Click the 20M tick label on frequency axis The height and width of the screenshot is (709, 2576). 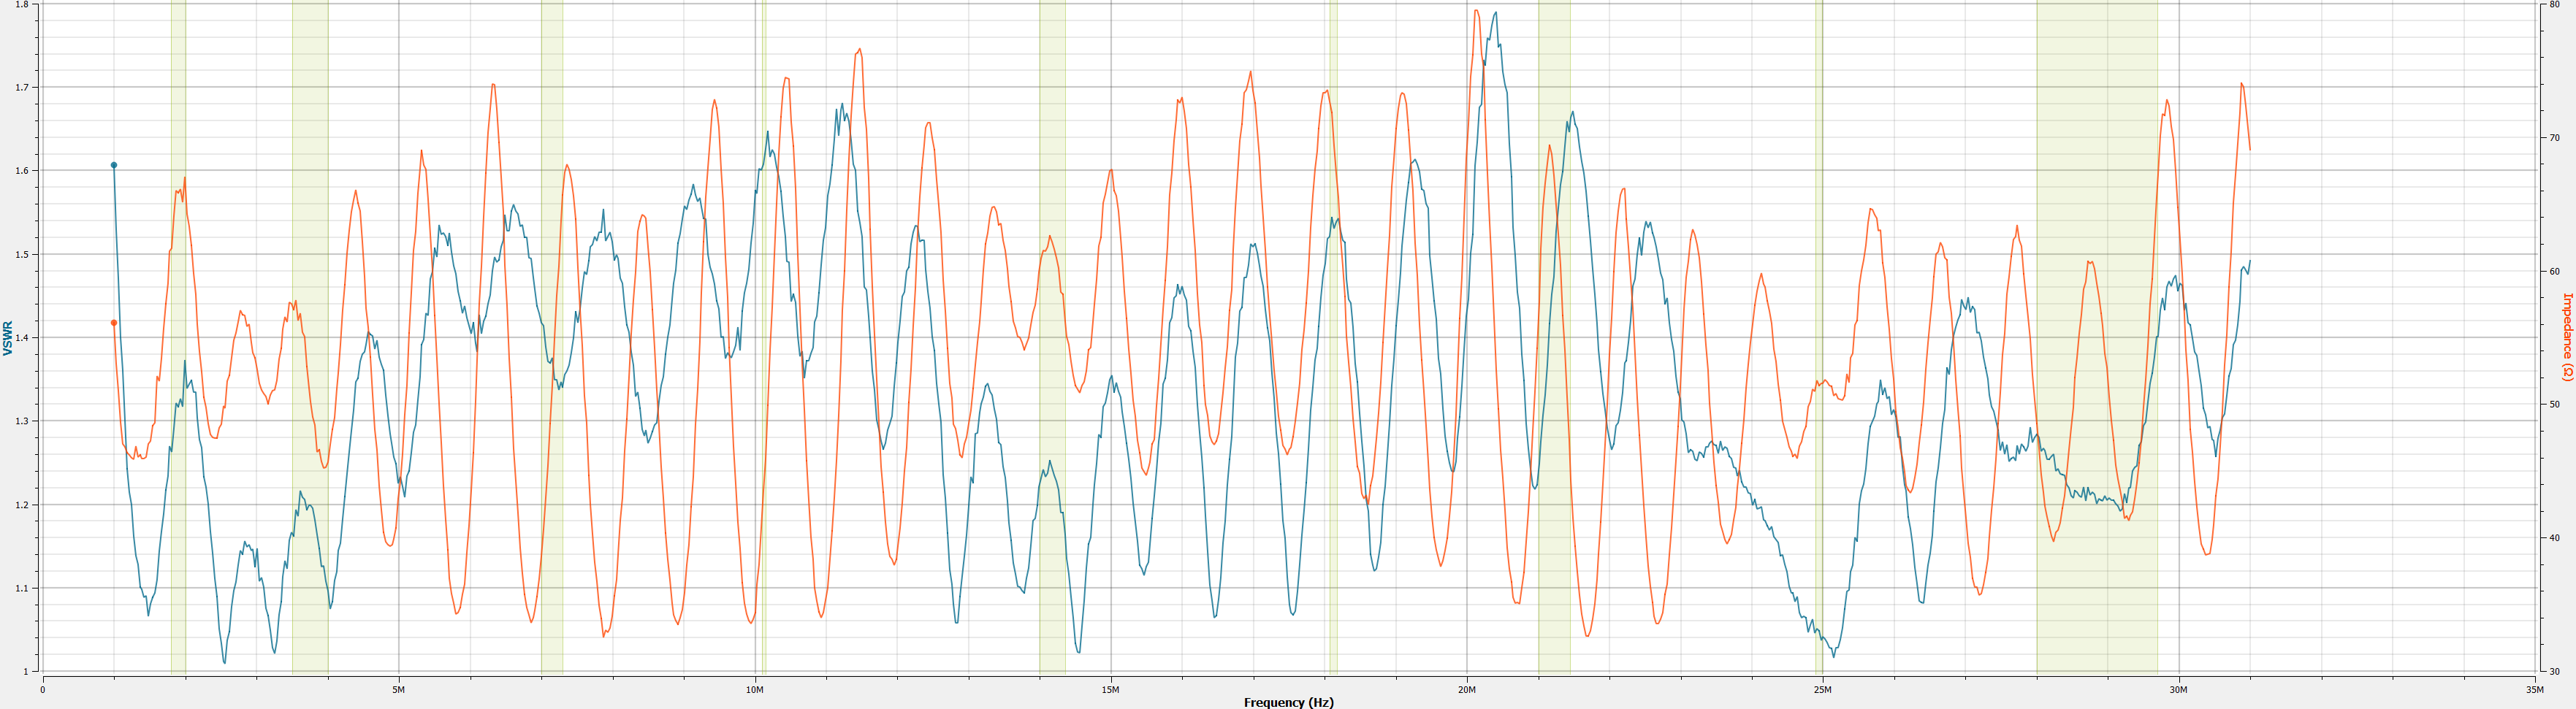1467,689
